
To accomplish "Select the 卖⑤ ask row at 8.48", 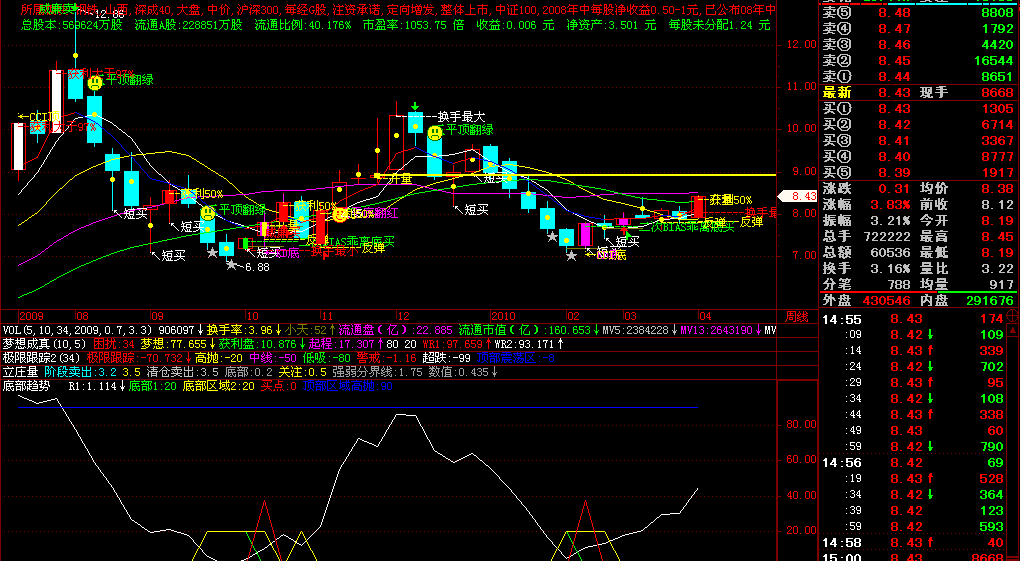I will click(918, 12).
